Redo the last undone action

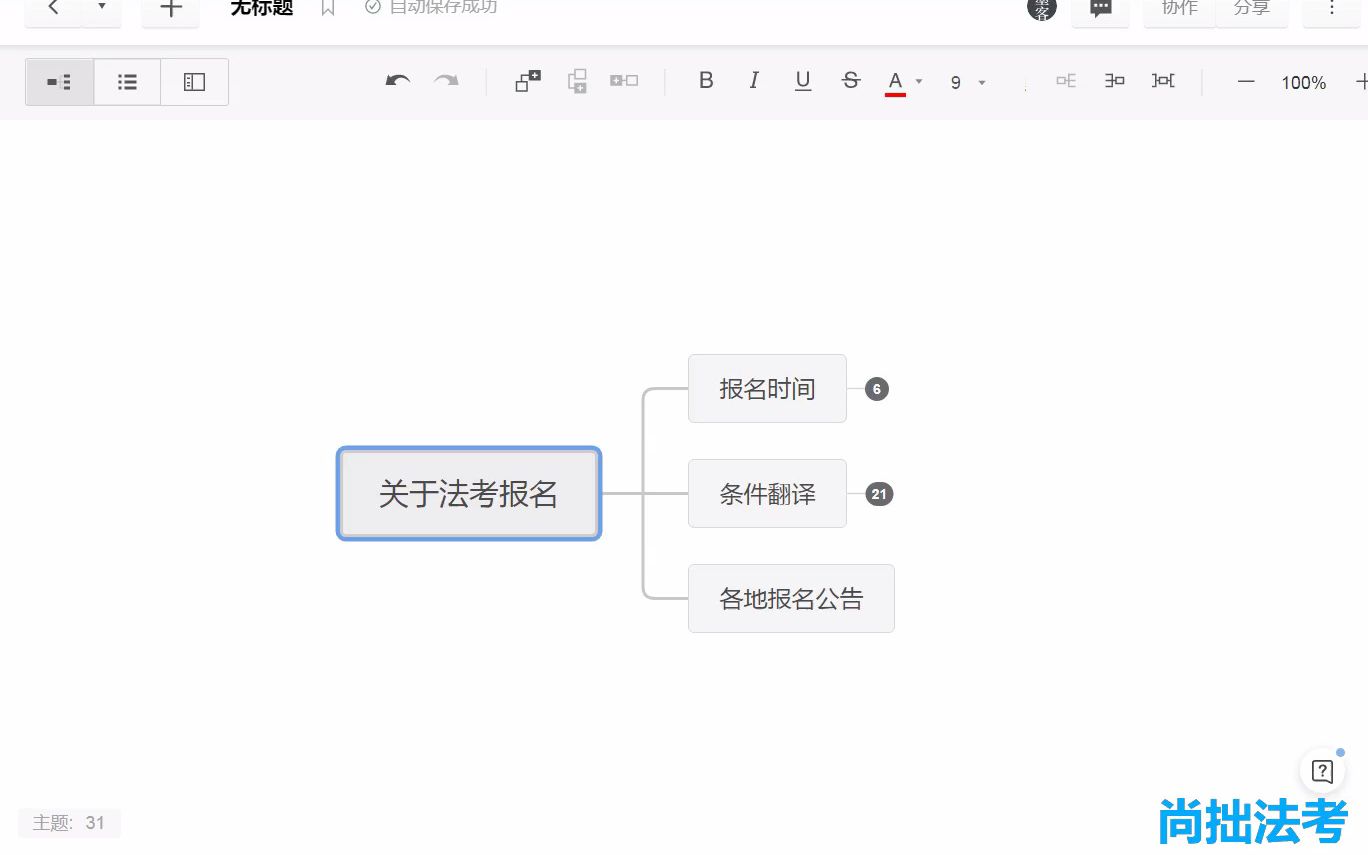coord(446,82)
